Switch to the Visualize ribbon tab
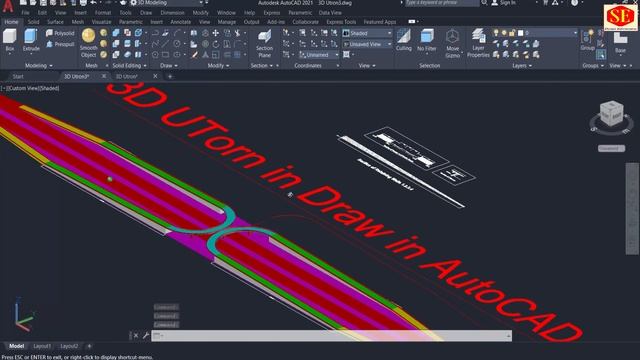The height and width of the screenshot is (360, 640). coord(101,22)
